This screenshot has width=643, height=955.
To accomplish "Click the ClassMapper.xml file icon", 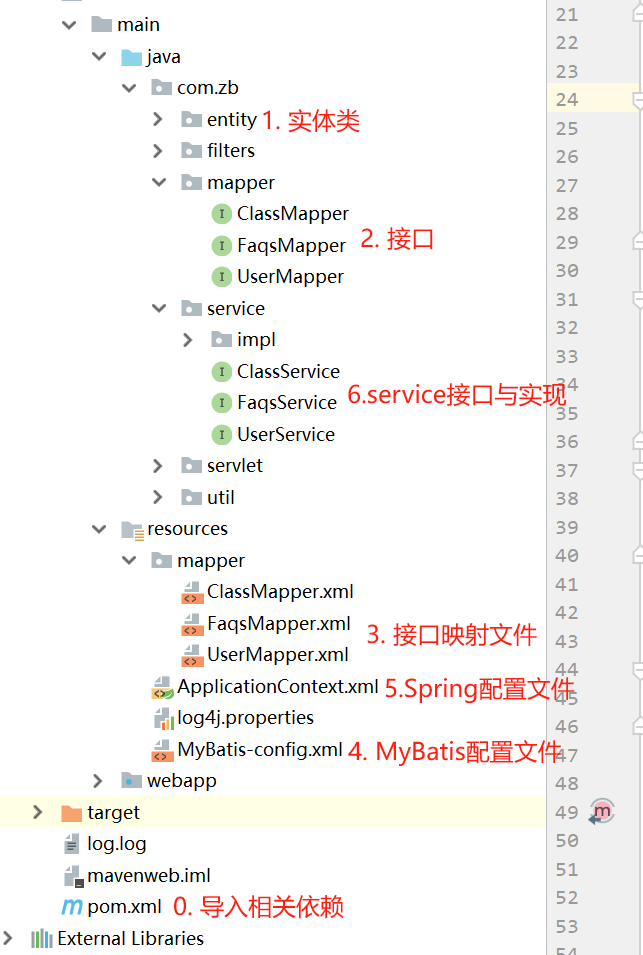I will 192,592.
